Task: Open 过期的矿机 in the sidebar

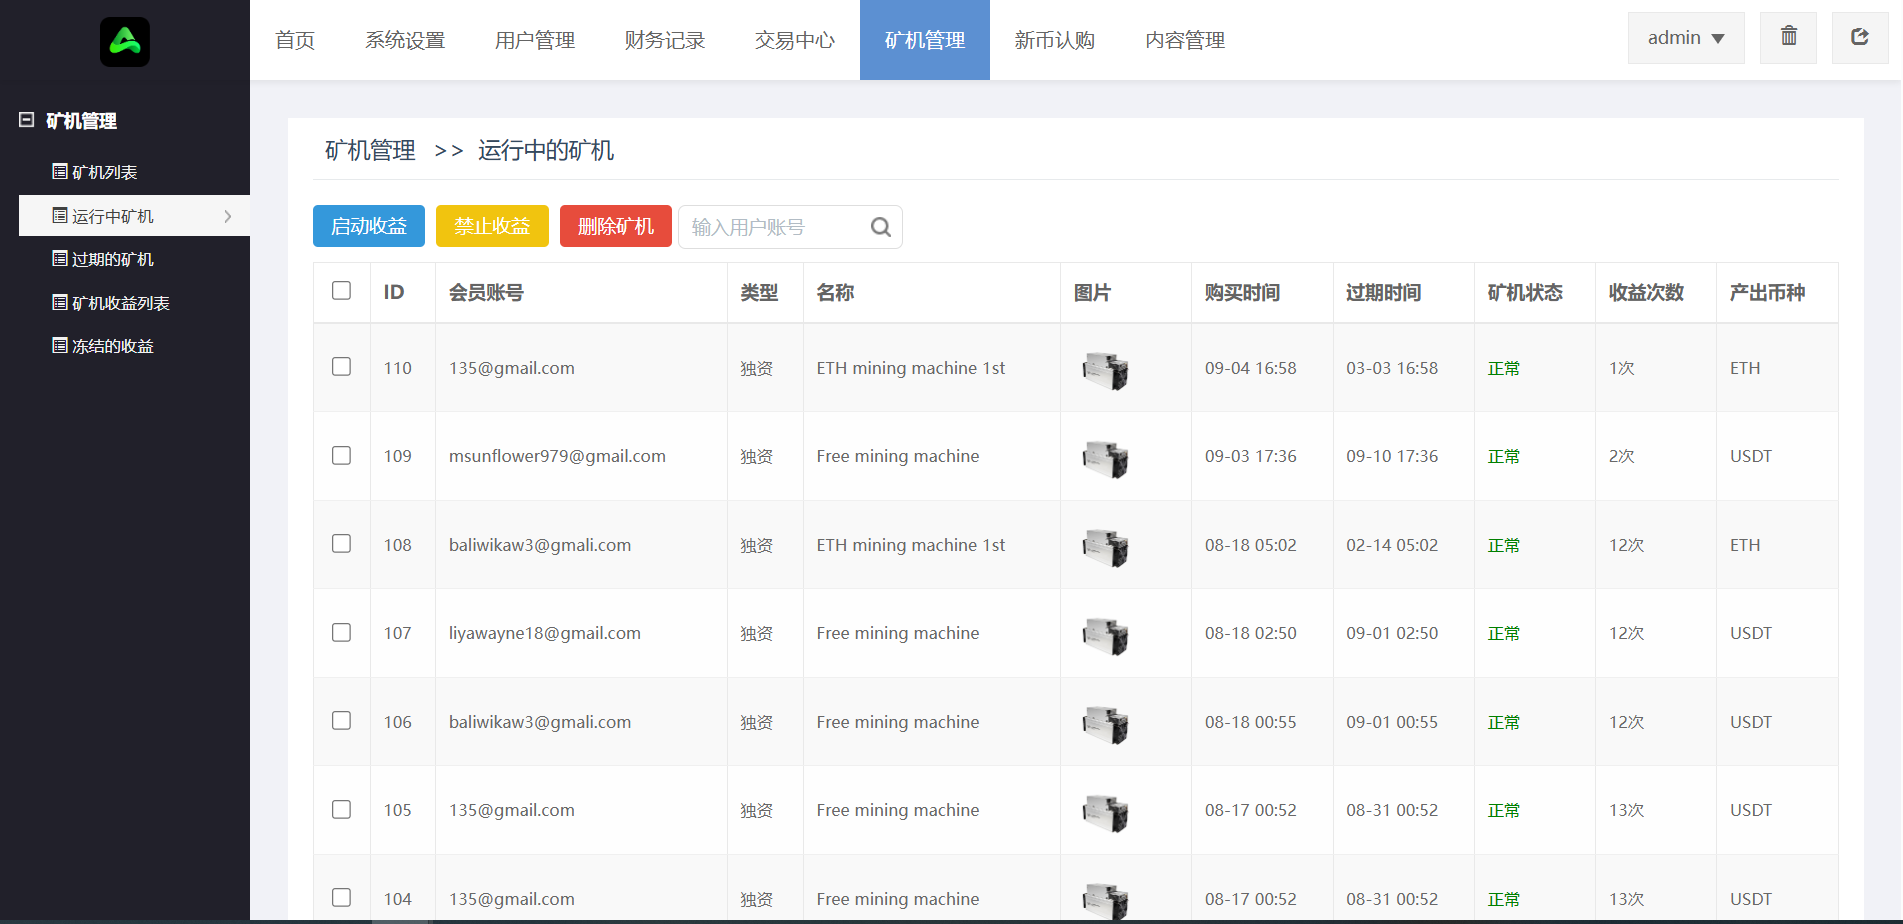Action: pyautogui.click(x=112, y=259)
